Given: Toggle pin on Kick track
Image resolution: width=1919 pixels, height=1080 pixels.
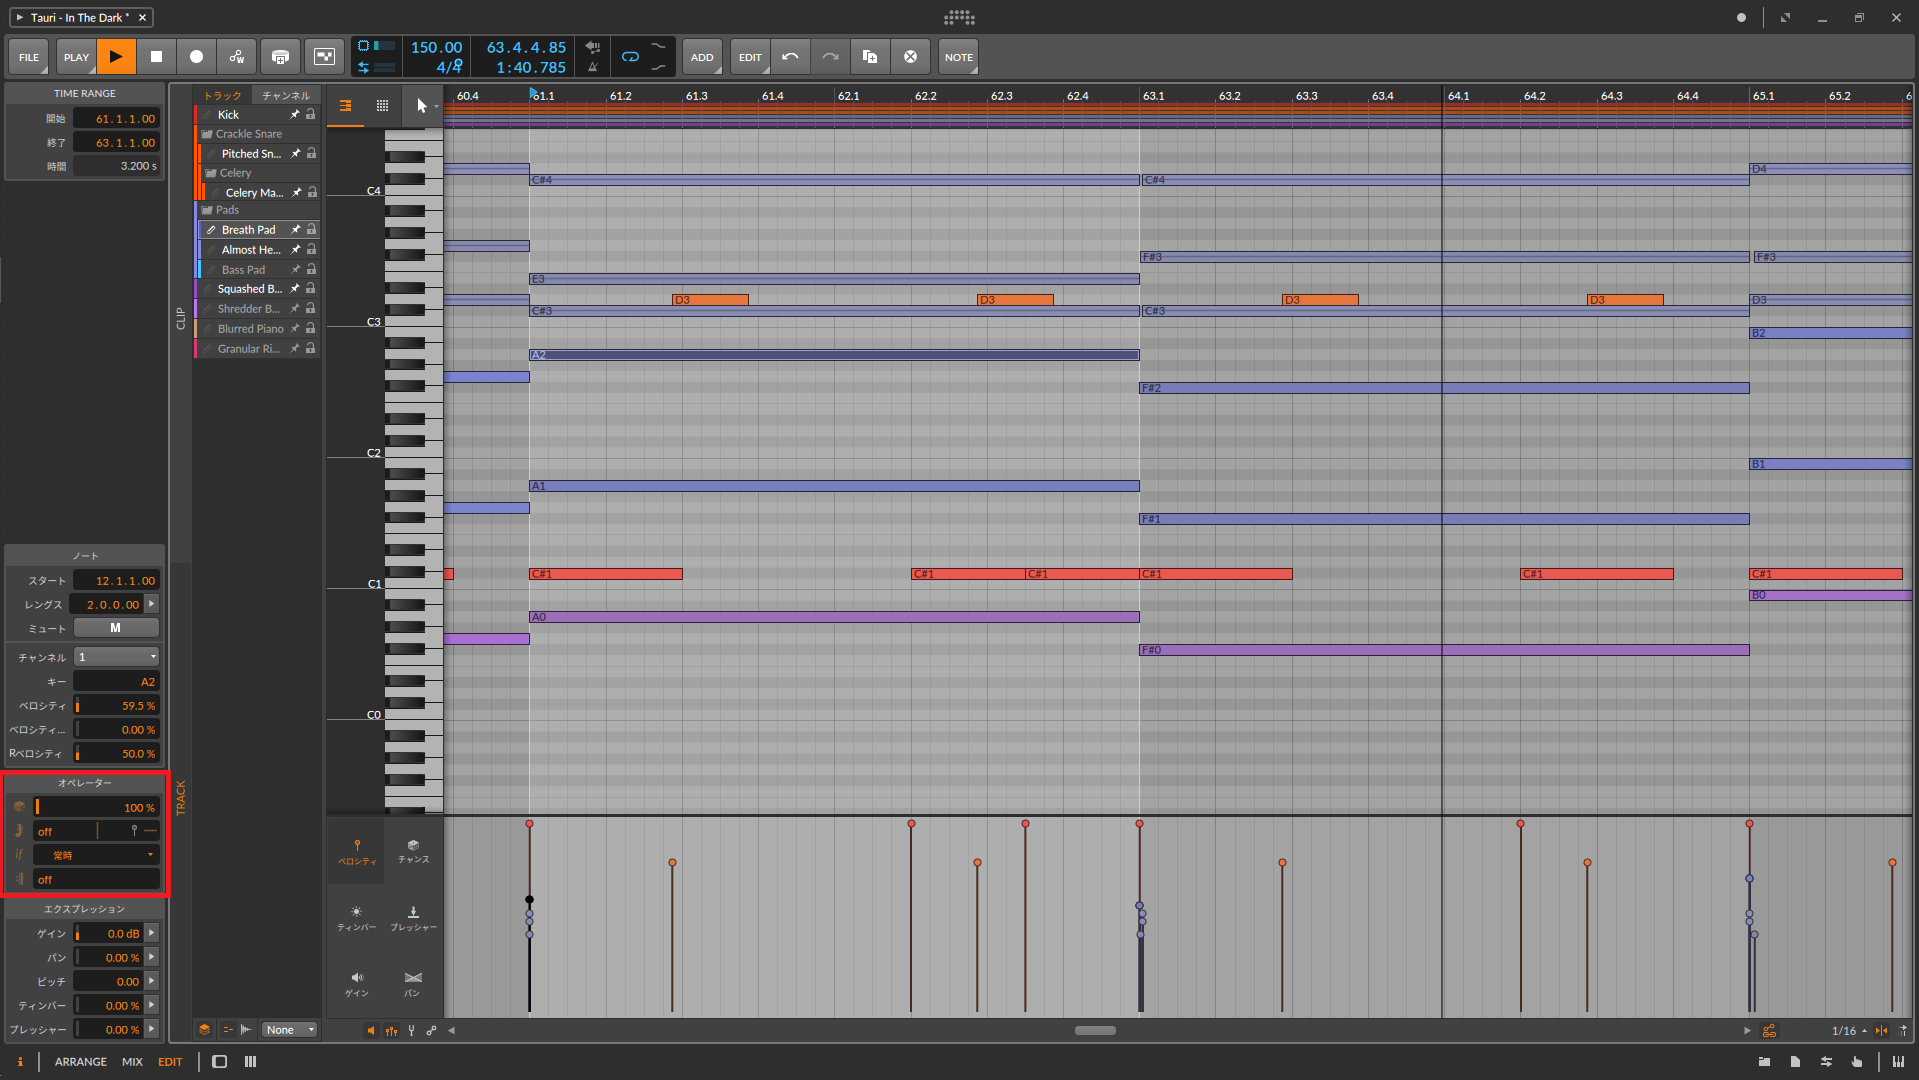Looking at the screenshot, I should pos(295,115).
